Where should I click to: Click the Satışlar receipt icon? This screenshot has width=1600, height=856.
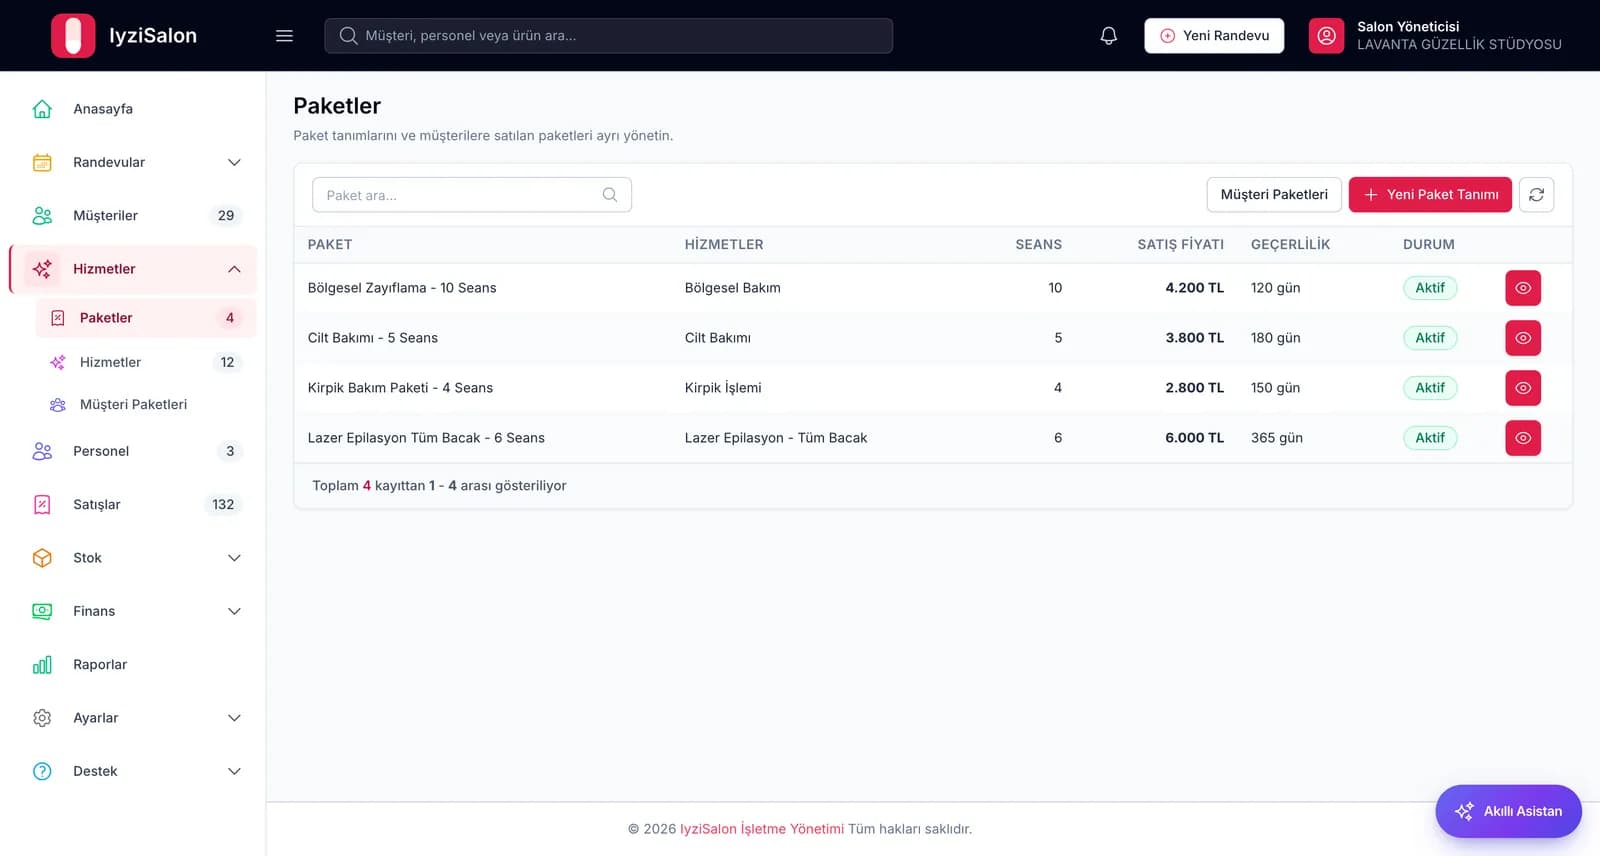42,505
